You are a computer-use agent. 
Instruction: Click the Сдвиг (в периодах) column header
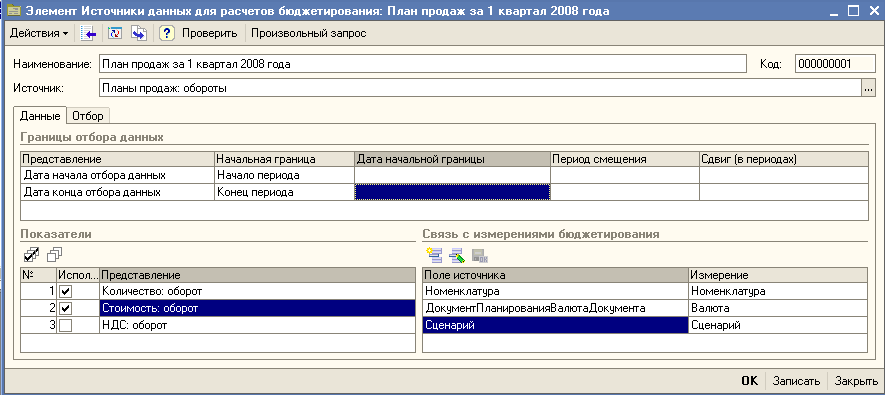[x=784, y=159]
